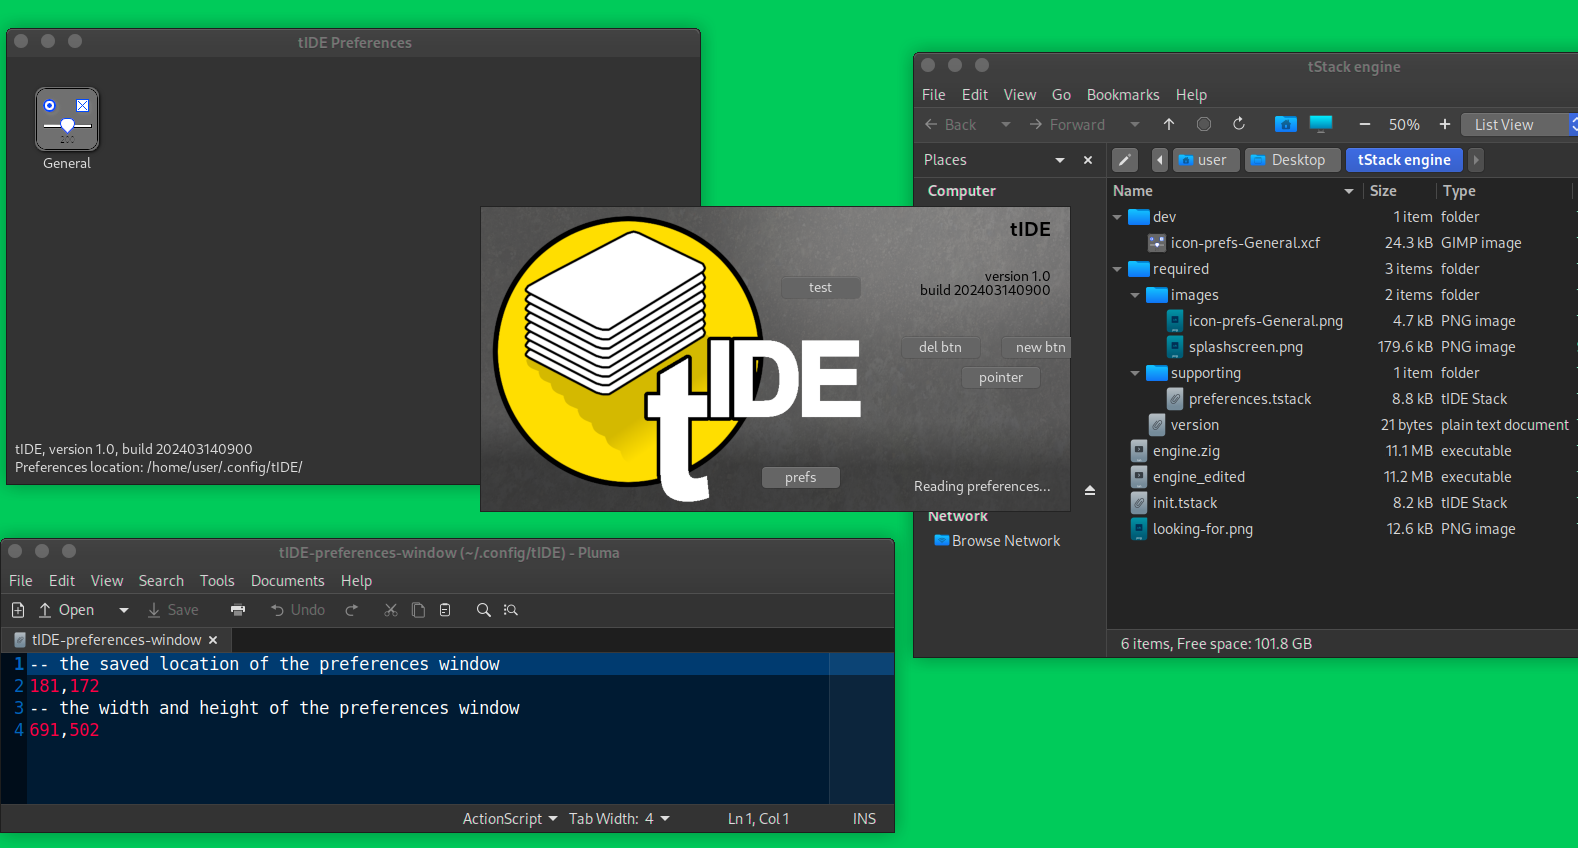This screenshot has width=1578, height=848.
Task: Cut selected text in Pluma
Action: (x=391, y=610)
